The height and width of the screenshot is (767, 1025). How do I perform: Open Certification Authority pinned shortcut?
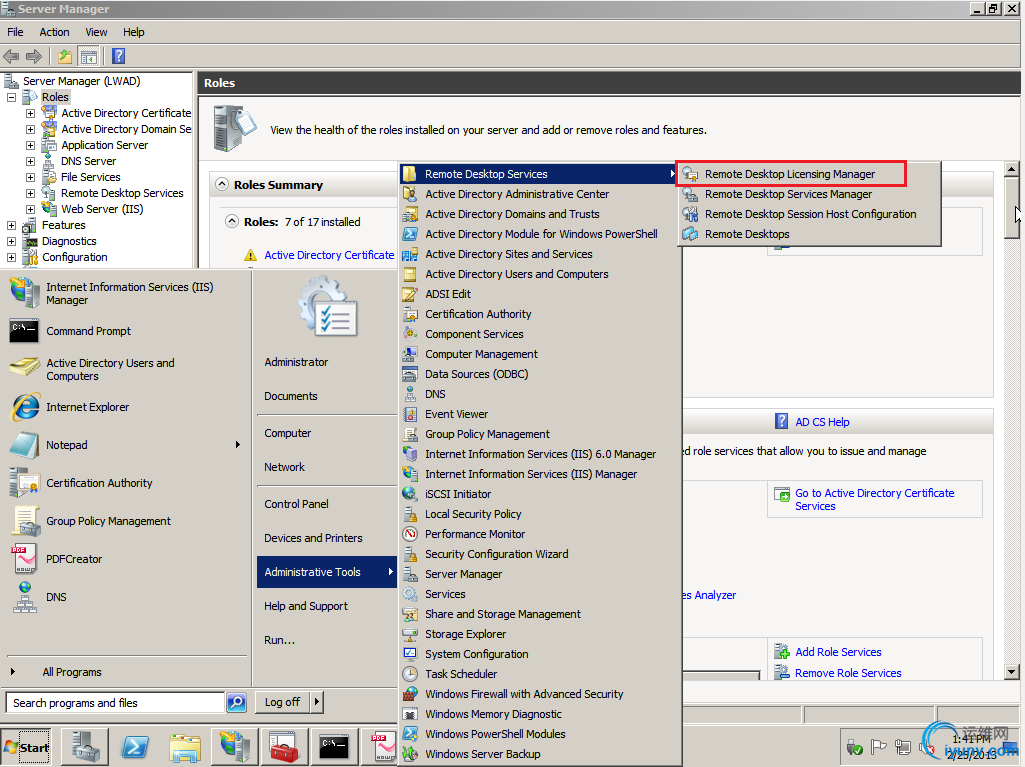99,483
